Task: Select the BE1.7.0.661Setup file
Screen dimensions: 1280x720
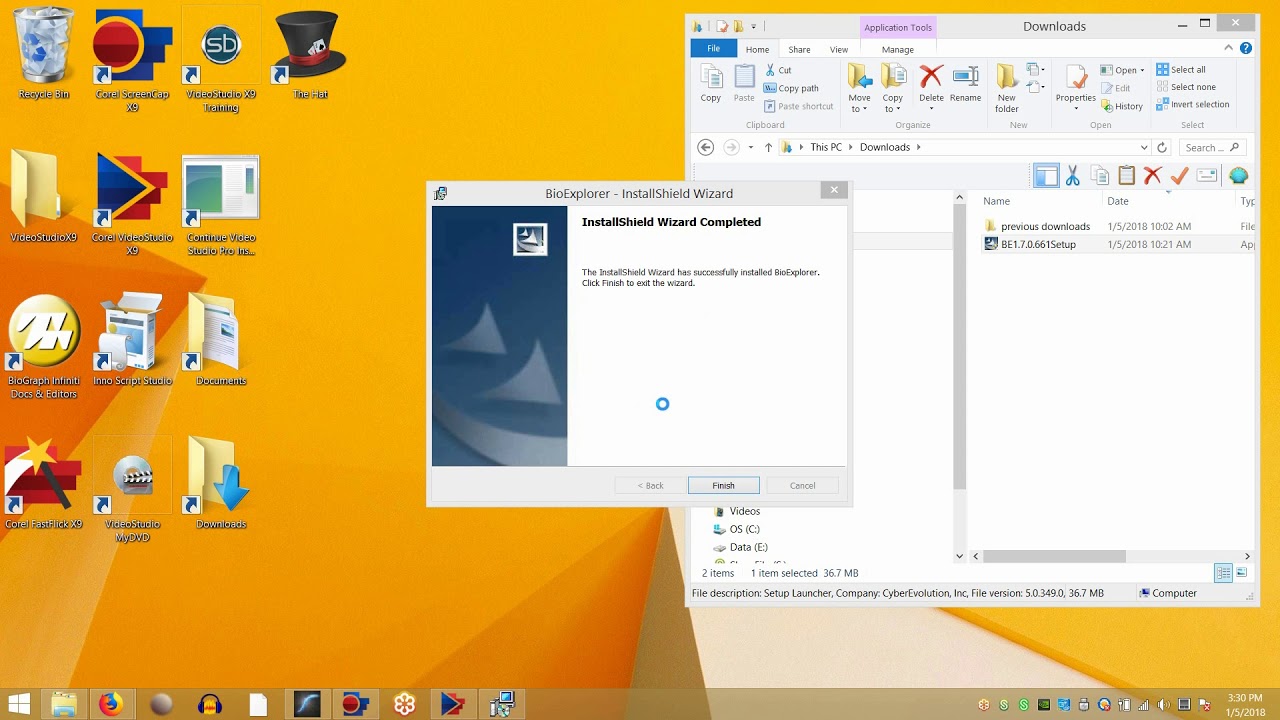Action: [1038, 244]
